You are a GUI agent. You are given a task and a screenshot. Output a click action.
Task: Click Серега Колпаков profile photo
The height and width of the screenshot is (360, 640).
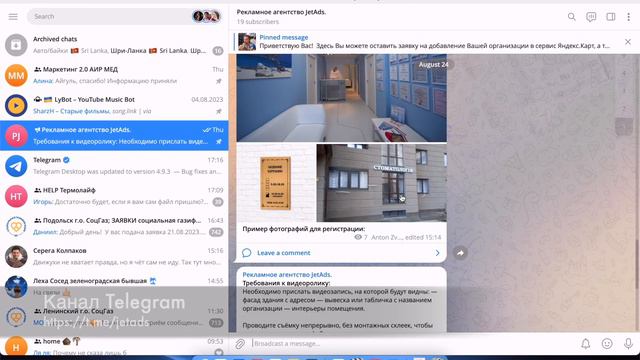16,257
